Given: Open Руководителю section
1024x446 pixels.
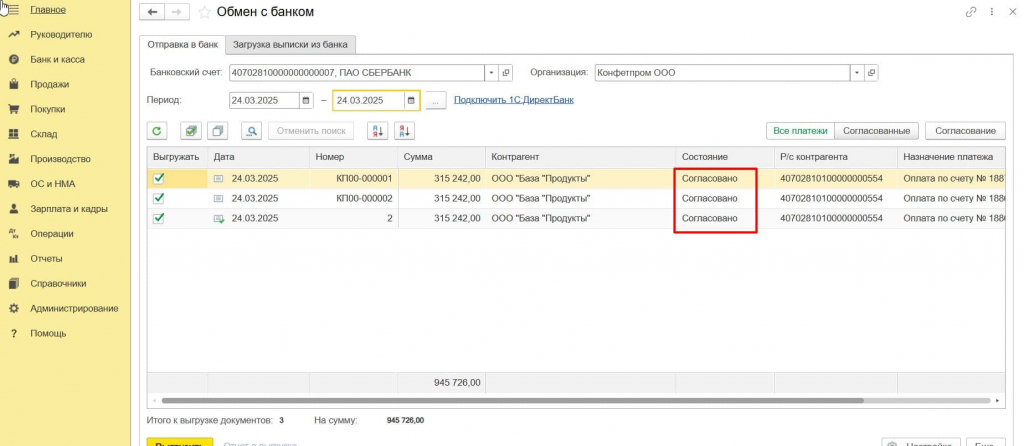Looking at the screenshot, I should tap(61, 35).
